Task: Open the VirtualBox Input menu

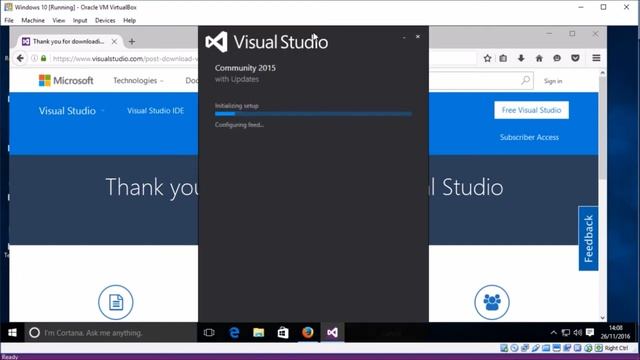Action: [x=80, y=20]
